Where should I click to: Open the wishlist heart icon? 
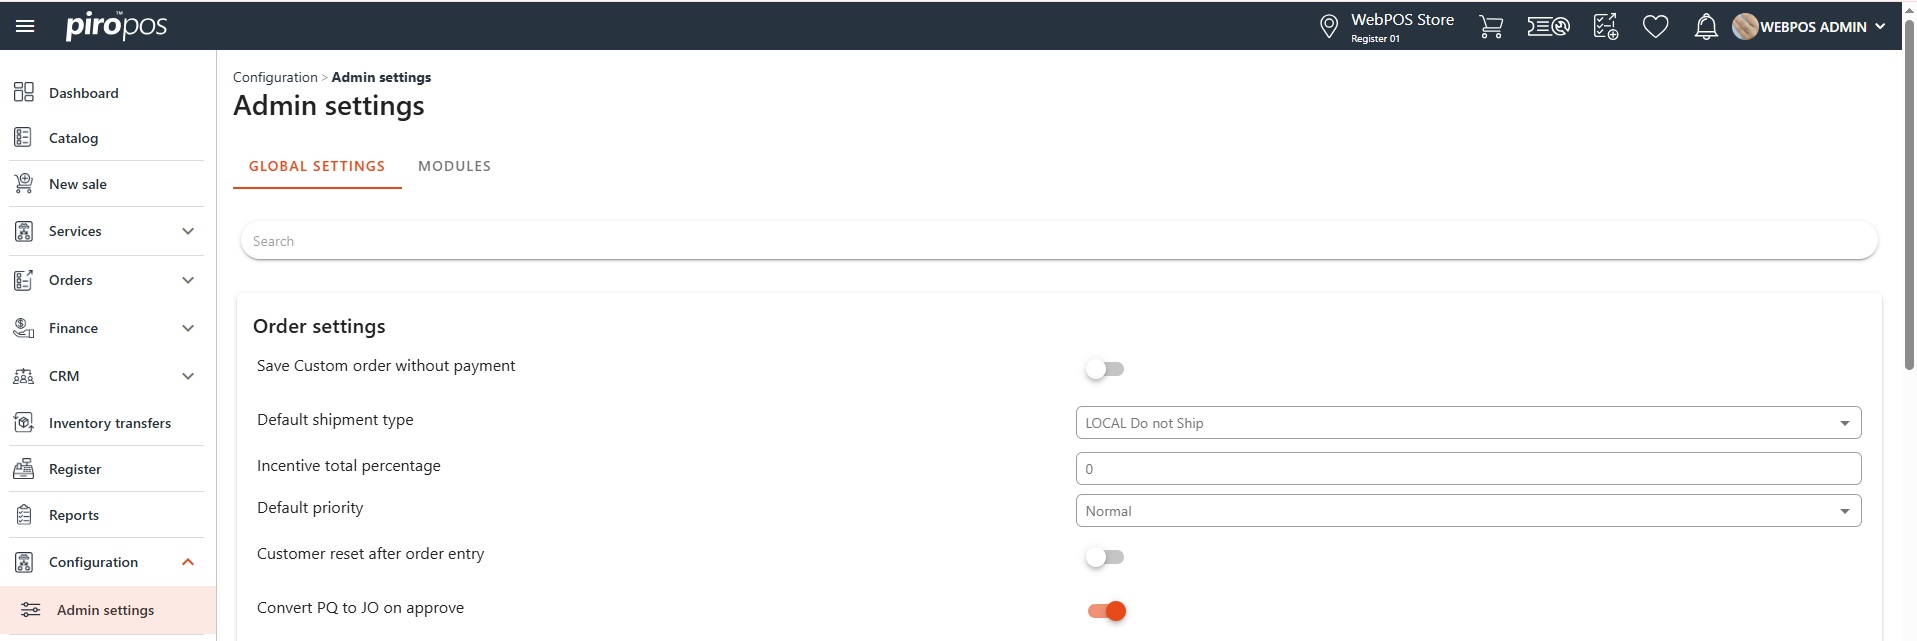[1655, 27]
